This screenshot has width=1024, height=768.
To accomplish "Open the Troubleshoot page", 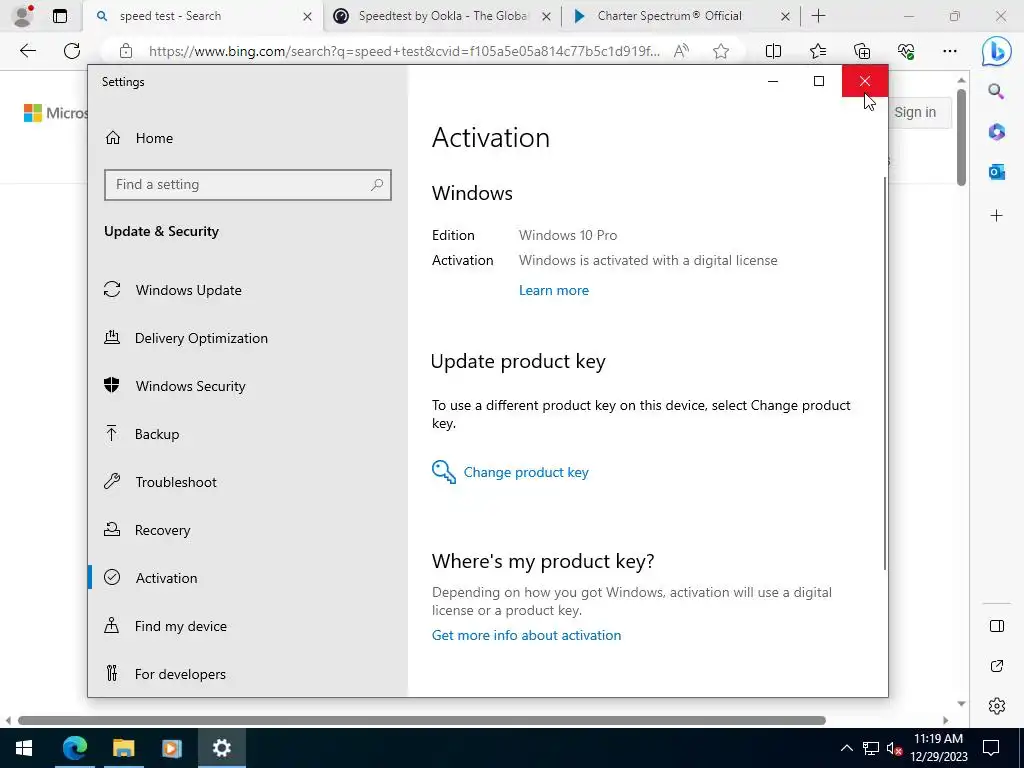I will point(176,482).
